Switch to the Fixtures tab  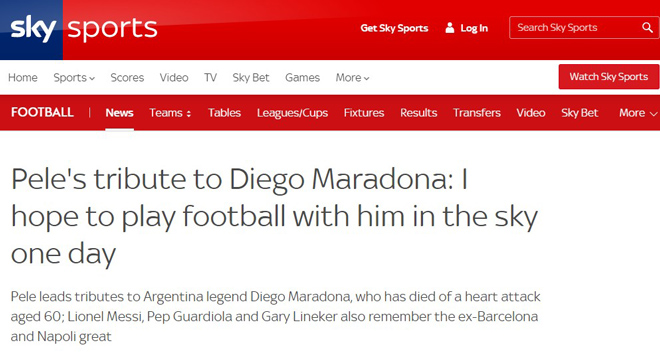coord(364,113)
